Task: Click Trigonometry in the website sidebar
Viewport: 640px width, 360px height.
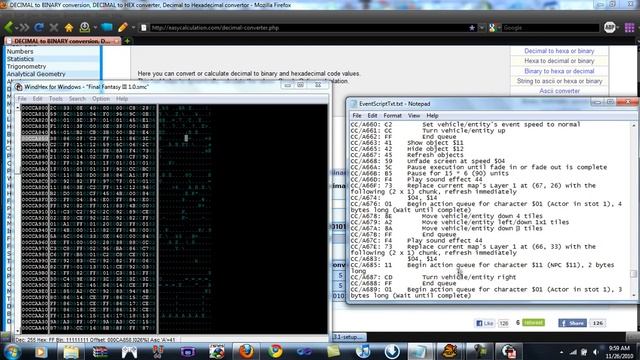Action: [26, 66]
